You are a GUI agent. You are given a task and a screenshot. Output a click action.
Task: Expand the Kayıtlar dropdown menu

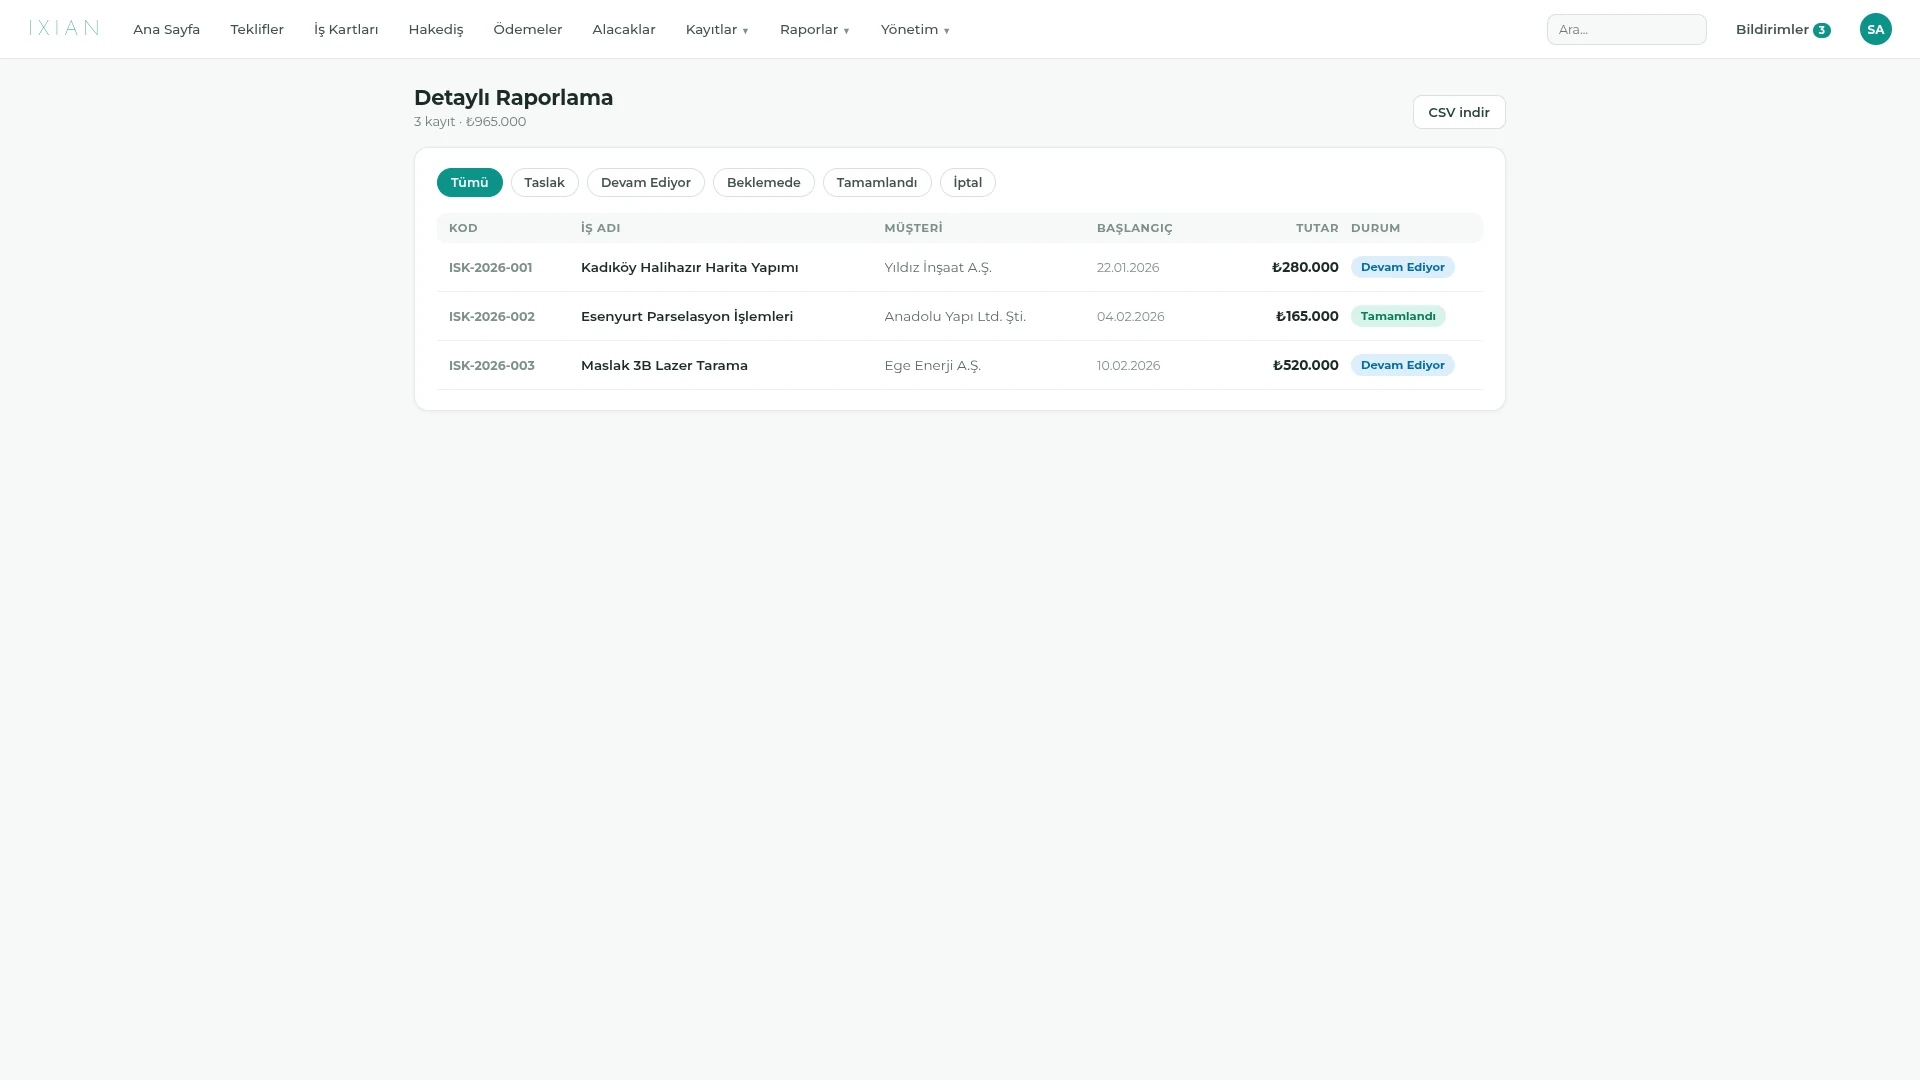coord(717,29)
